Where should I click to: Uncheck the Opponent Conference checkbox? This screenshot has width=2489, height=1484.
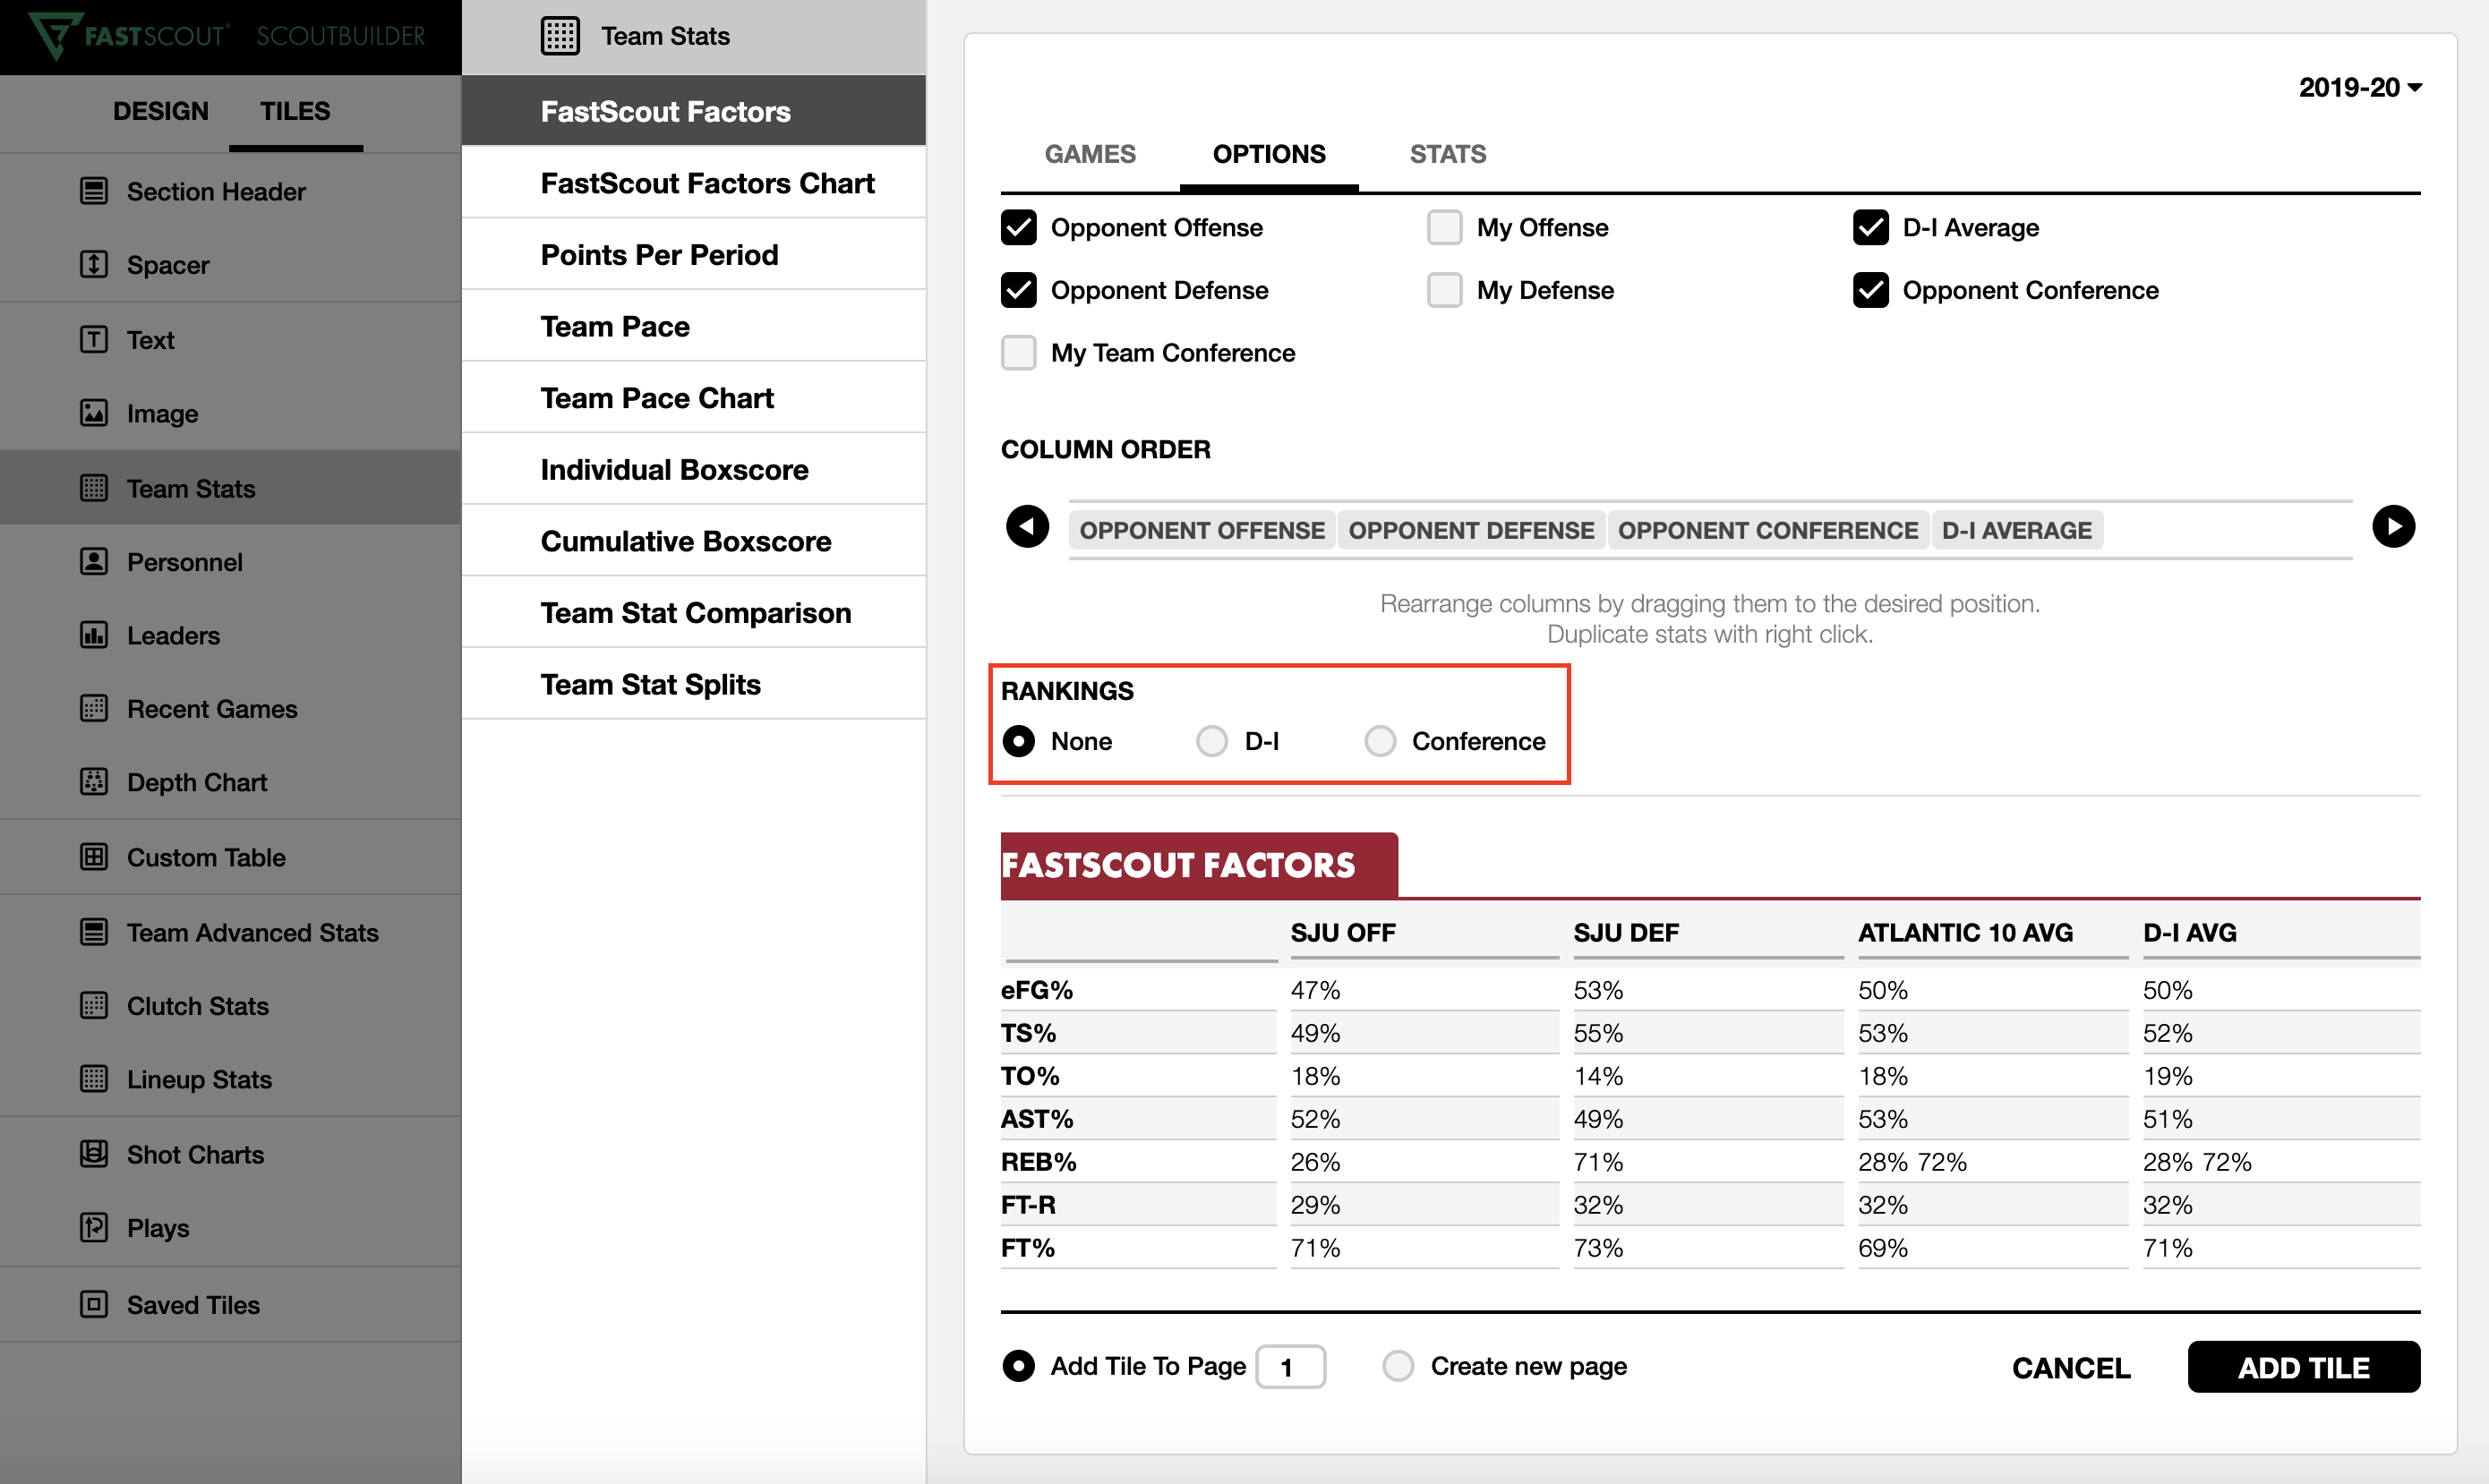(1870, 291)
